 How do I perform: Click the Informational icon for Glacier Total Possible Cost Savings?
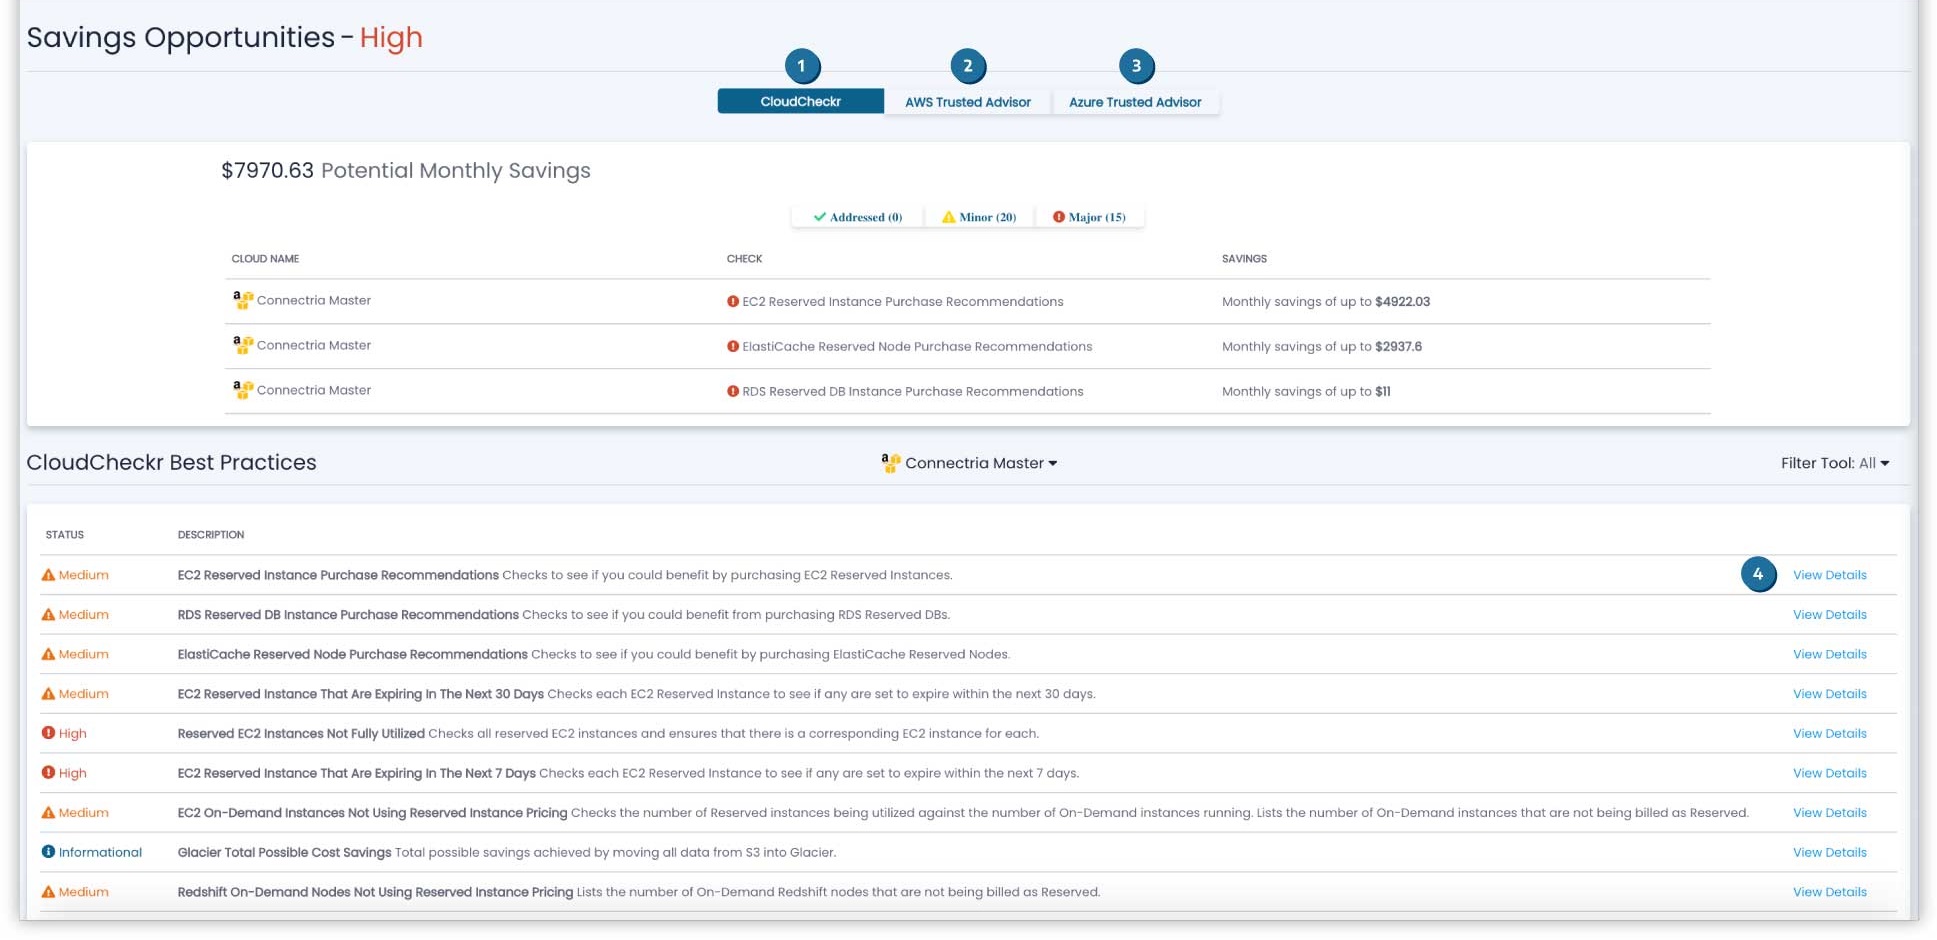click(x=48, y=852)
